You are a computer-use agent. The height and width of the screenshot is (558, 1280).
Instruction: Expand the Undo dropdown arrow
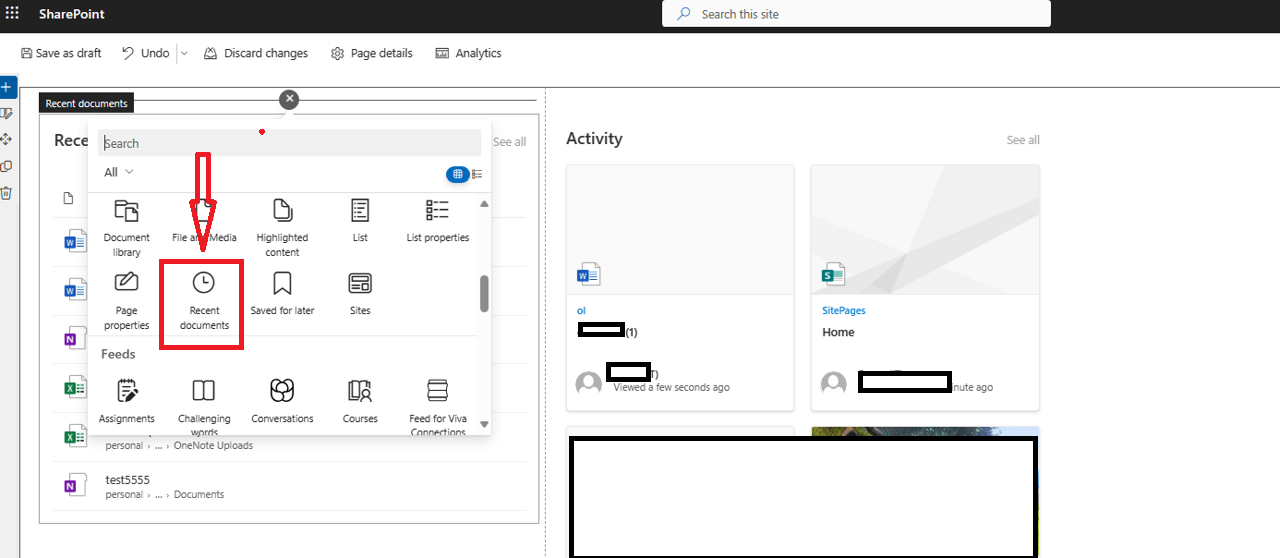tap(184, 54)
